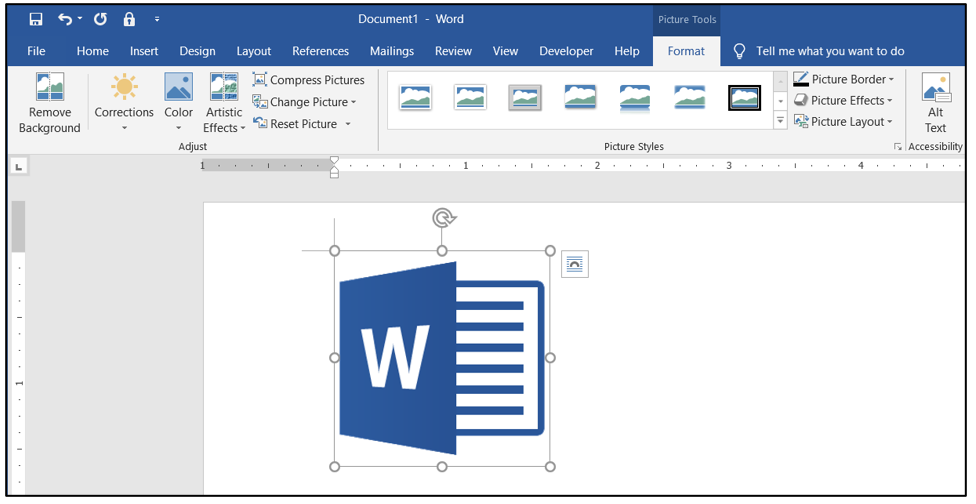
Task: Expand the Reset Picture dropdown arrow
Action: click(348, 124)
